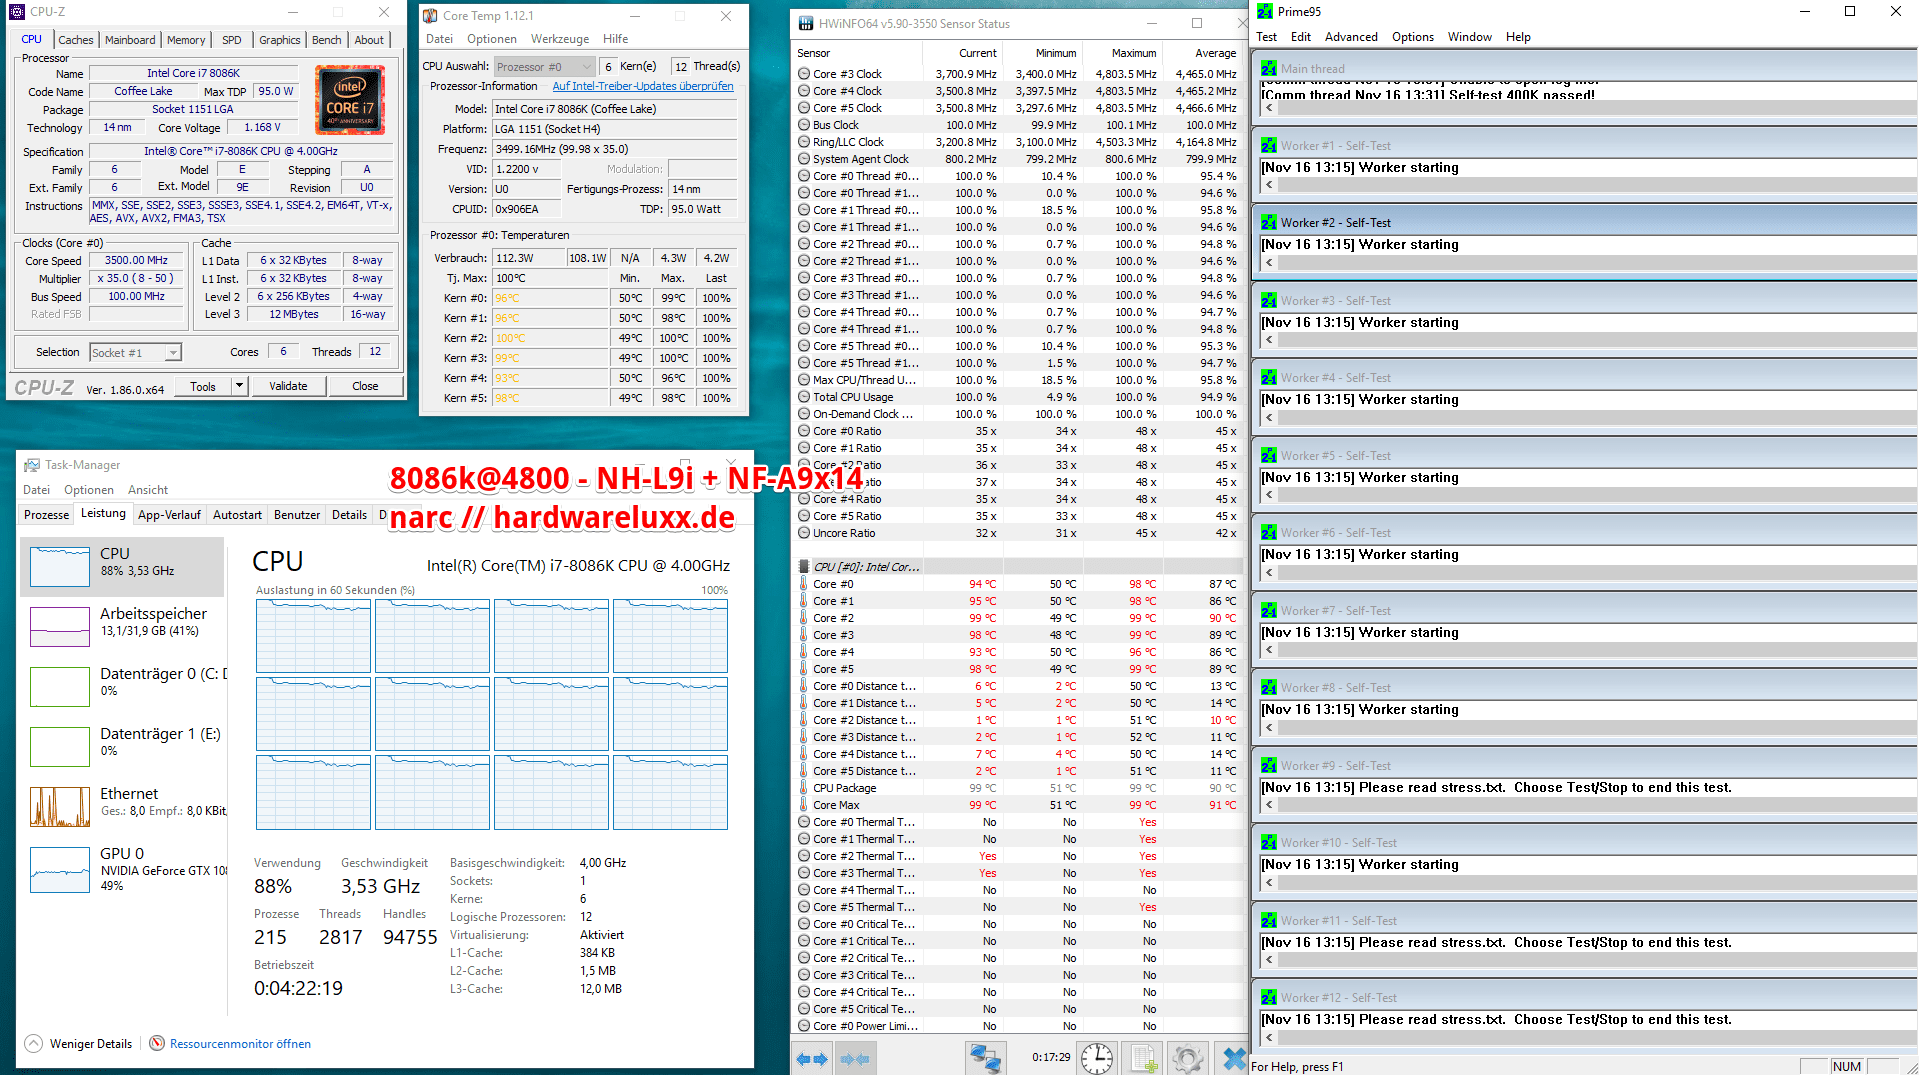This screenshot has height=1075, width=1919.
Task: Open the Task-Manager Optionen menu
Action: click(89, 490)
